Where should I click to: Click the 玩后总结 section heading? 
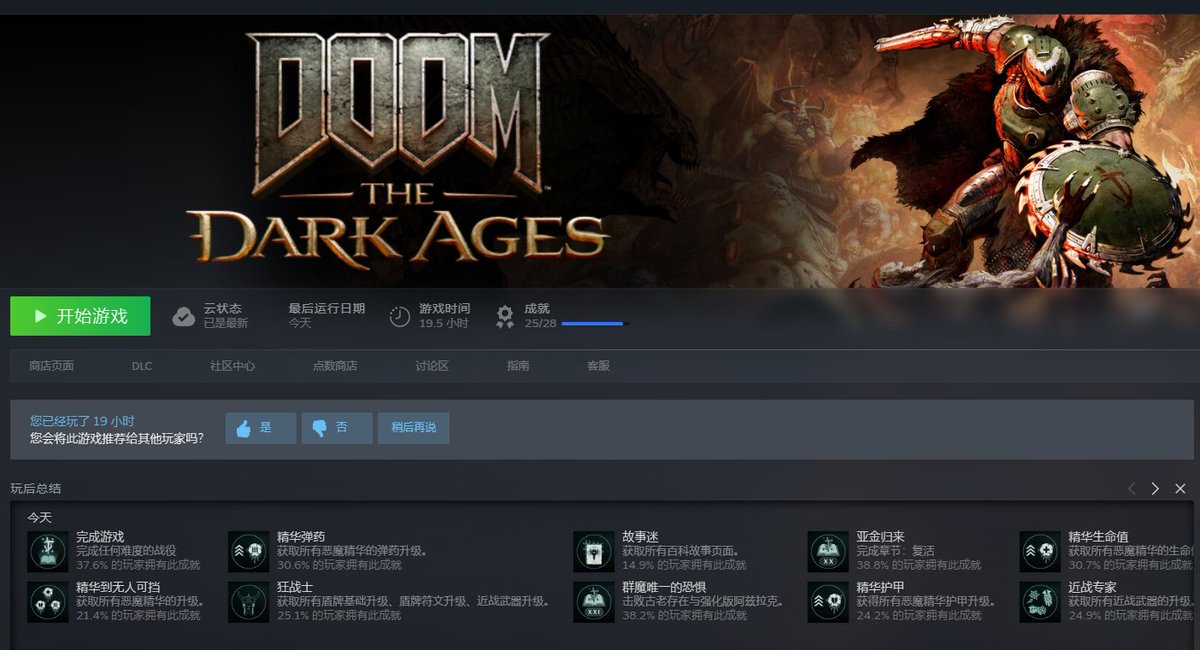click(35, 489)
